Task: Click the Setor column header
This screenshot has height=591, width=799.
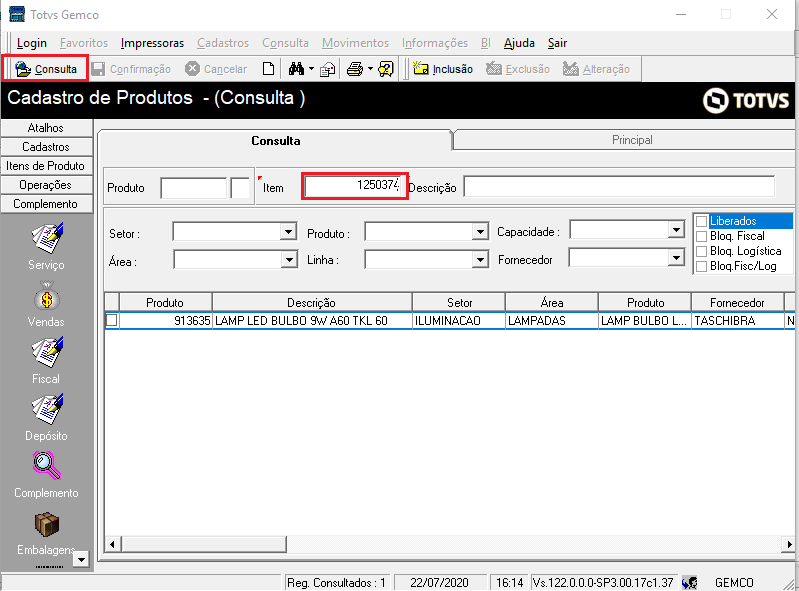Action: click(459, 303)
